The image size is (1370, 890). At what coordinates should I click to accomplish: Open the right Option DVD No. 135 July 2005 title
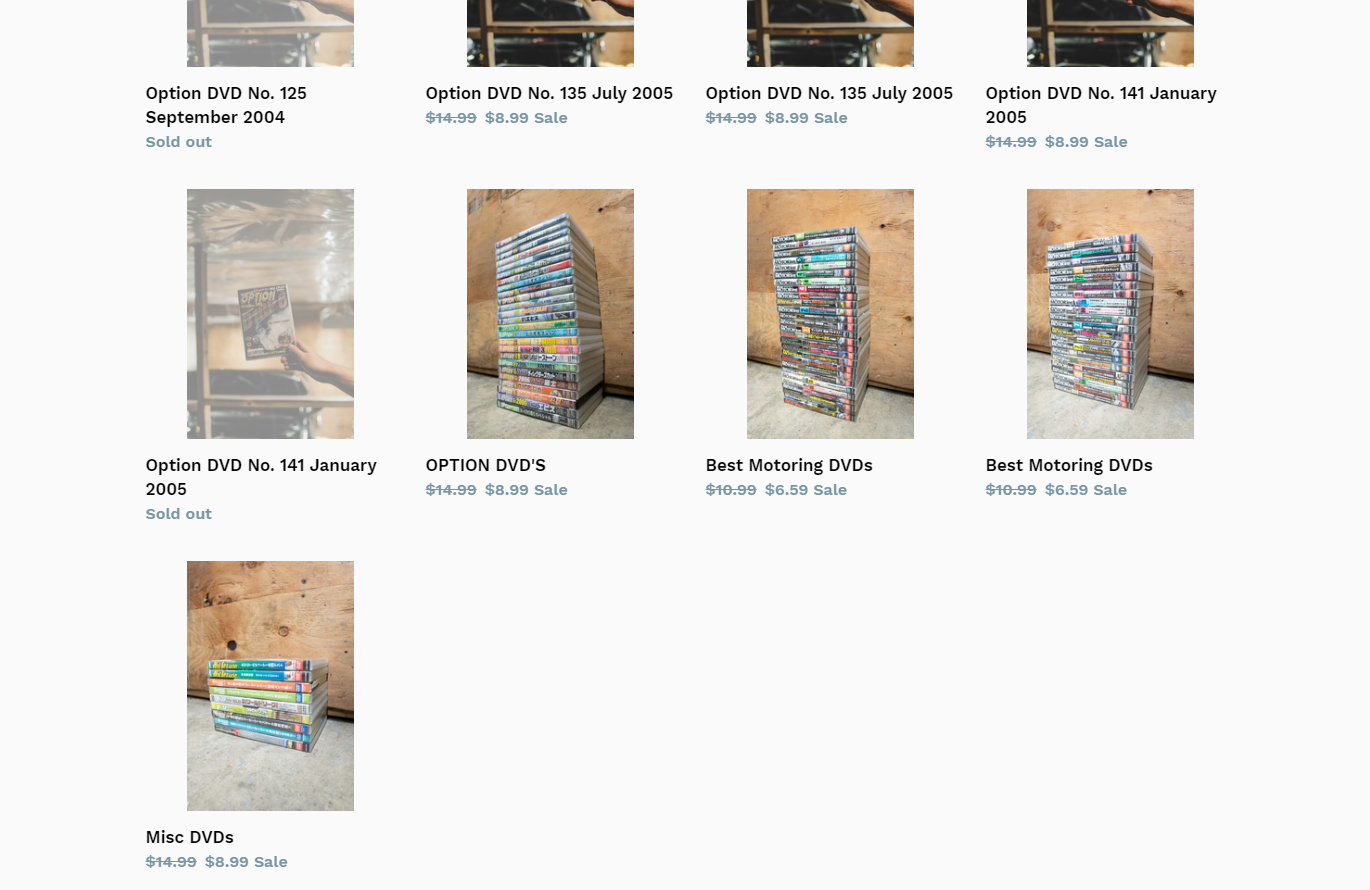(829, 93)
